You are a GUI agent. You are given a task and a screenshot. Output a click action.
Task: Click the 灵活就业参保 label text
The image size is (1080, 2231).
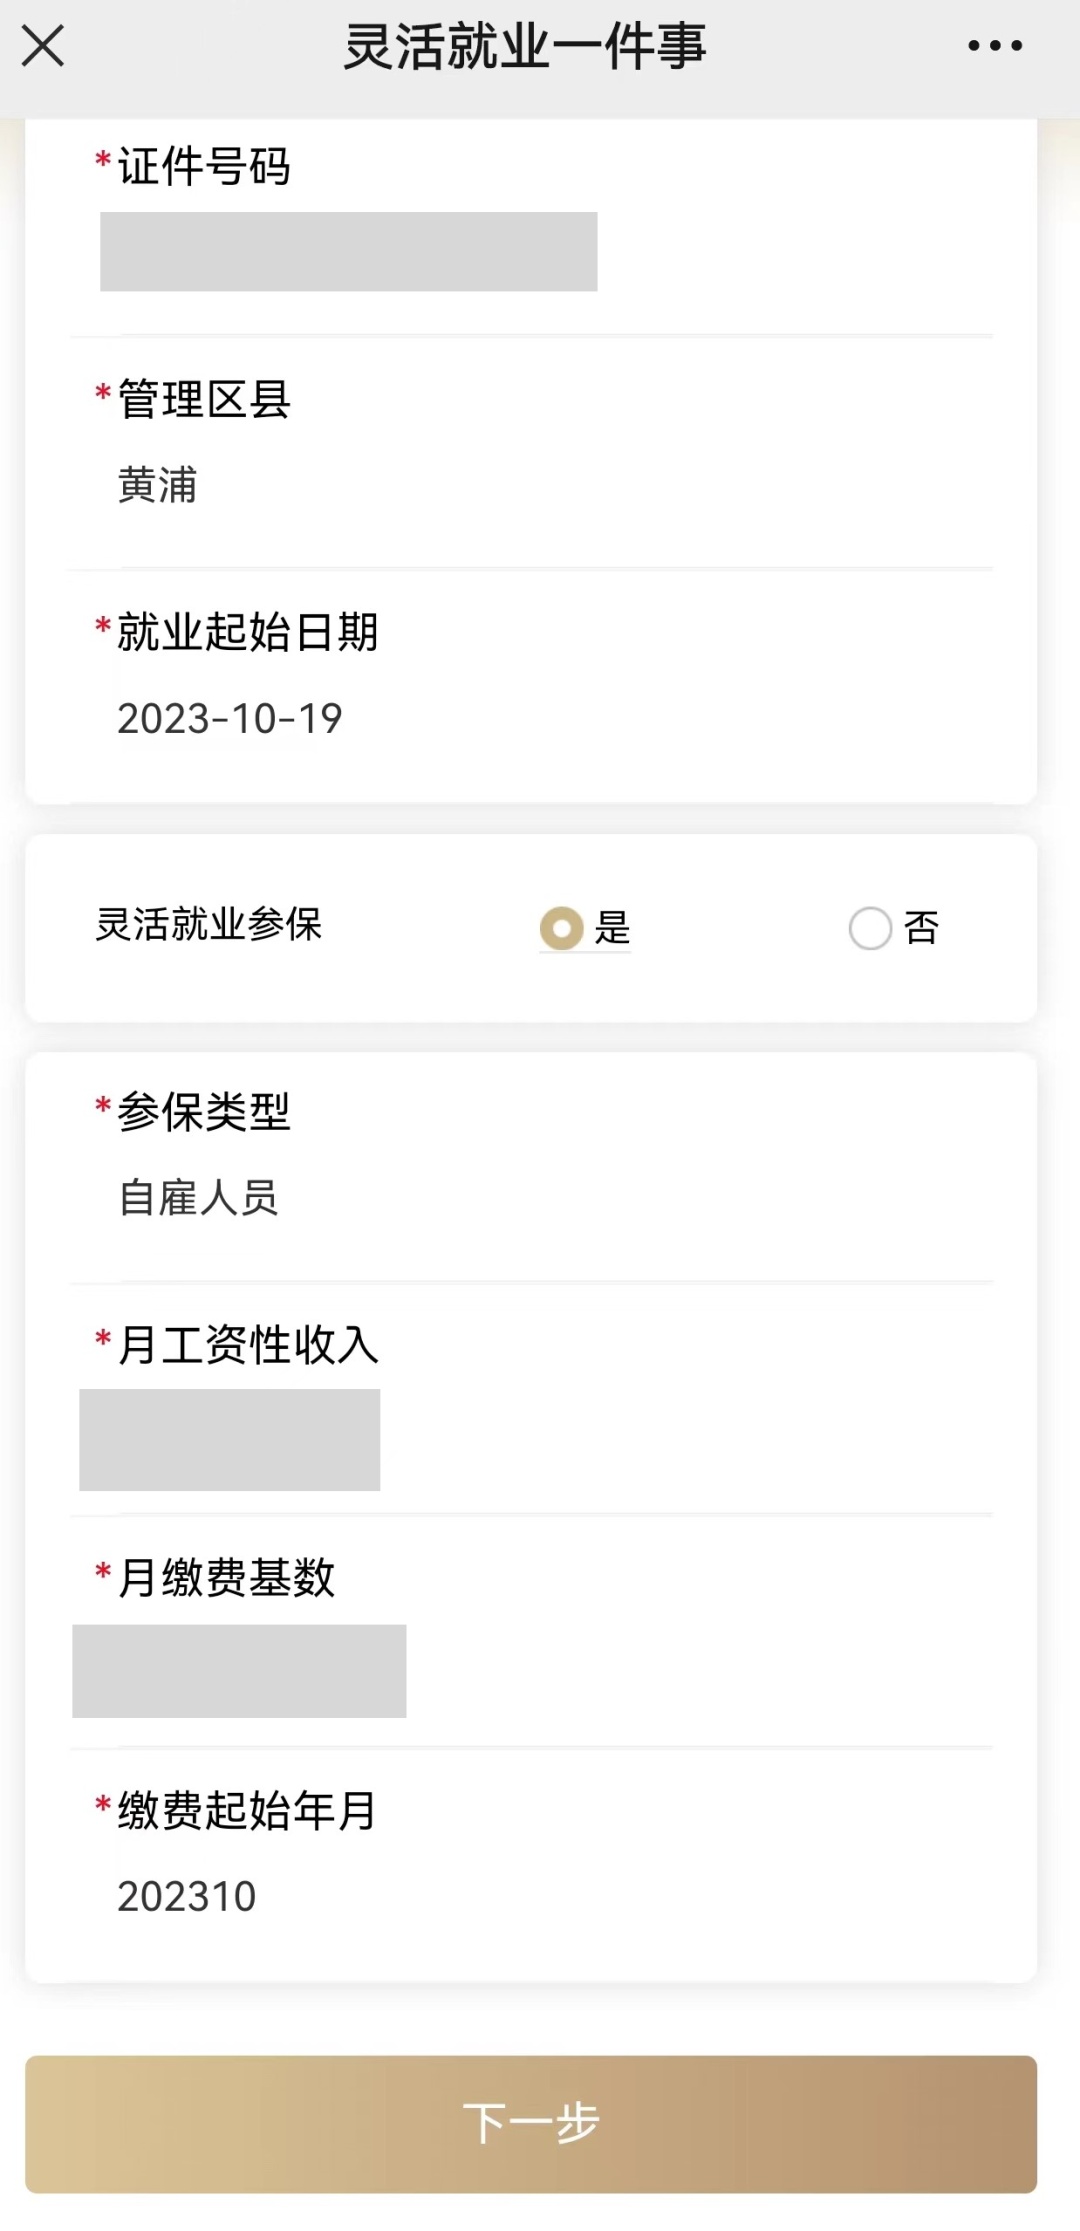[x=209, y=925]
